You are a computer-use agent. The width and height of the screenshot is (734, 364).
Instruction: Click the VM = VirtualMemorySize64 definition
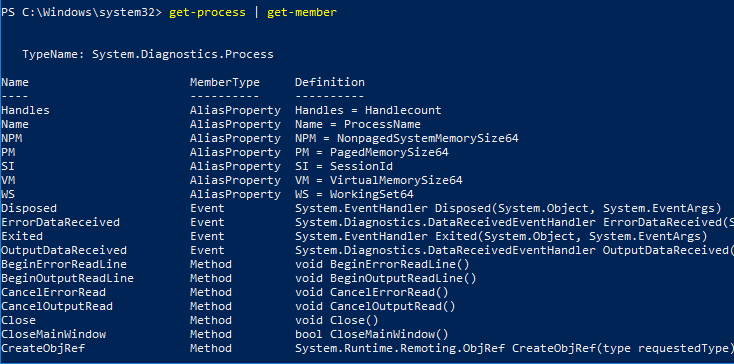pos(379,180)
